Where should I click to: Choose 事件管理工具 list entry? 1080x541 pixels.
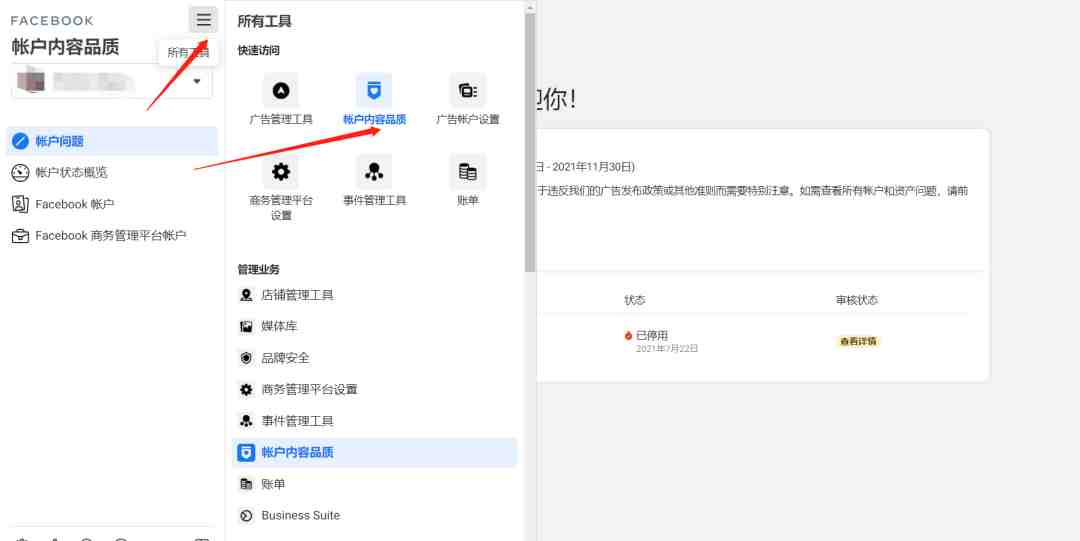point(374,420)
